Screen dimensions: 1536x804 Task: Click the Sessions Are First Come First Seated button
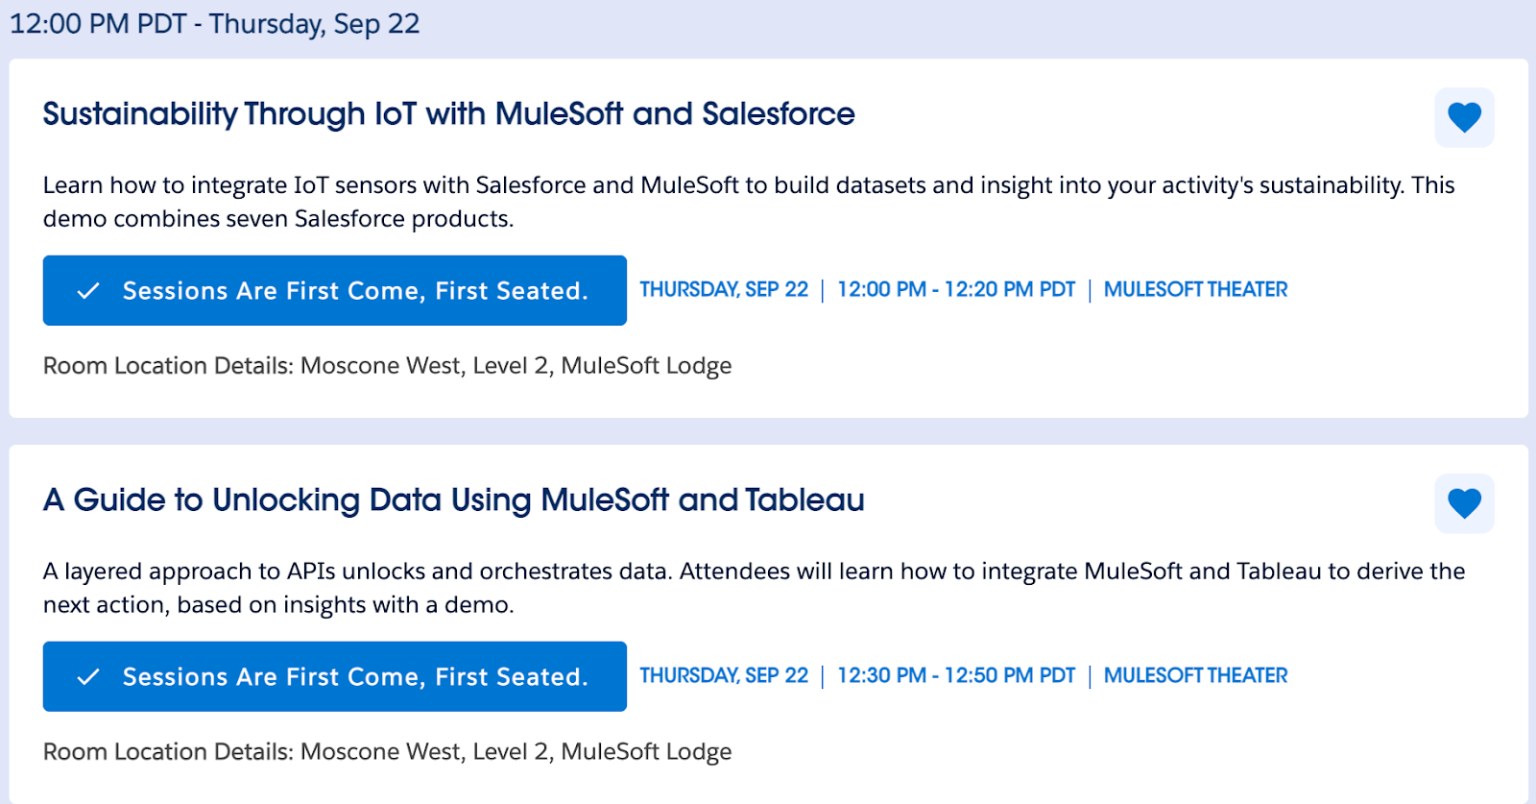(334, 290)
